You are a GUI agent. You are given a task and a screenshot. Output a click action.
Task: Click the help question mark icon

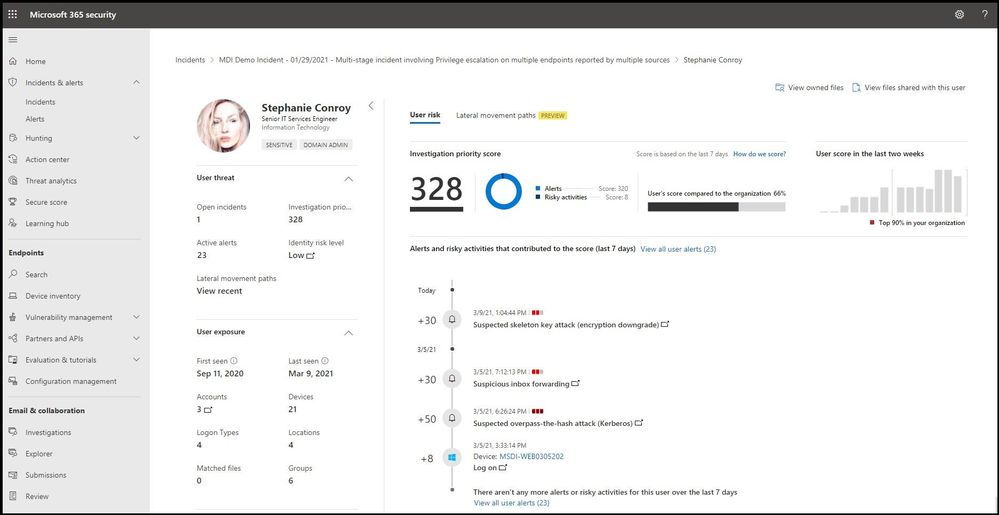click(984, 14)
